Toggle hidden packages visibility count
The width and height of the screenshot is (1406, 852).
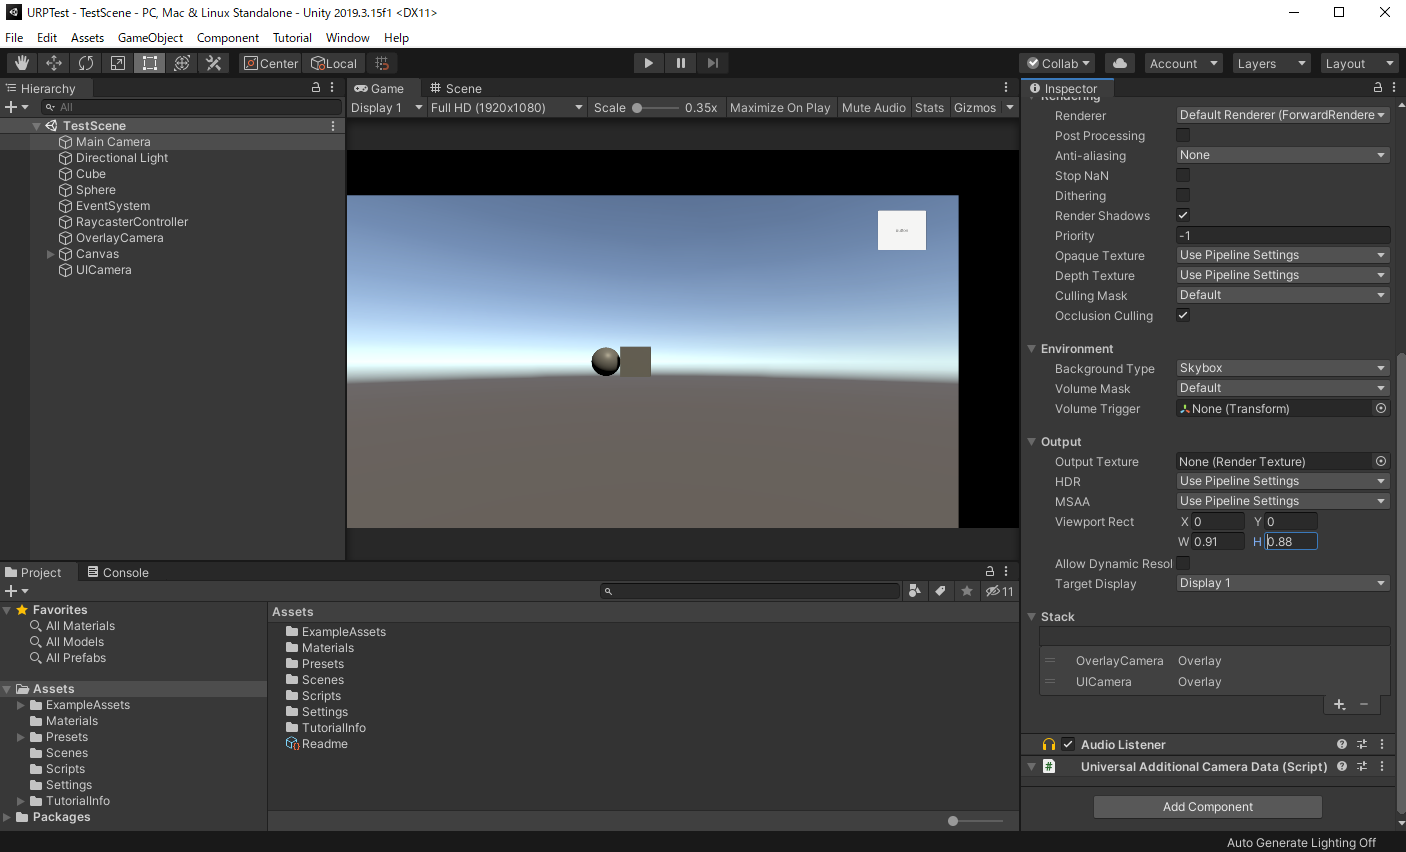click(999, 591)
